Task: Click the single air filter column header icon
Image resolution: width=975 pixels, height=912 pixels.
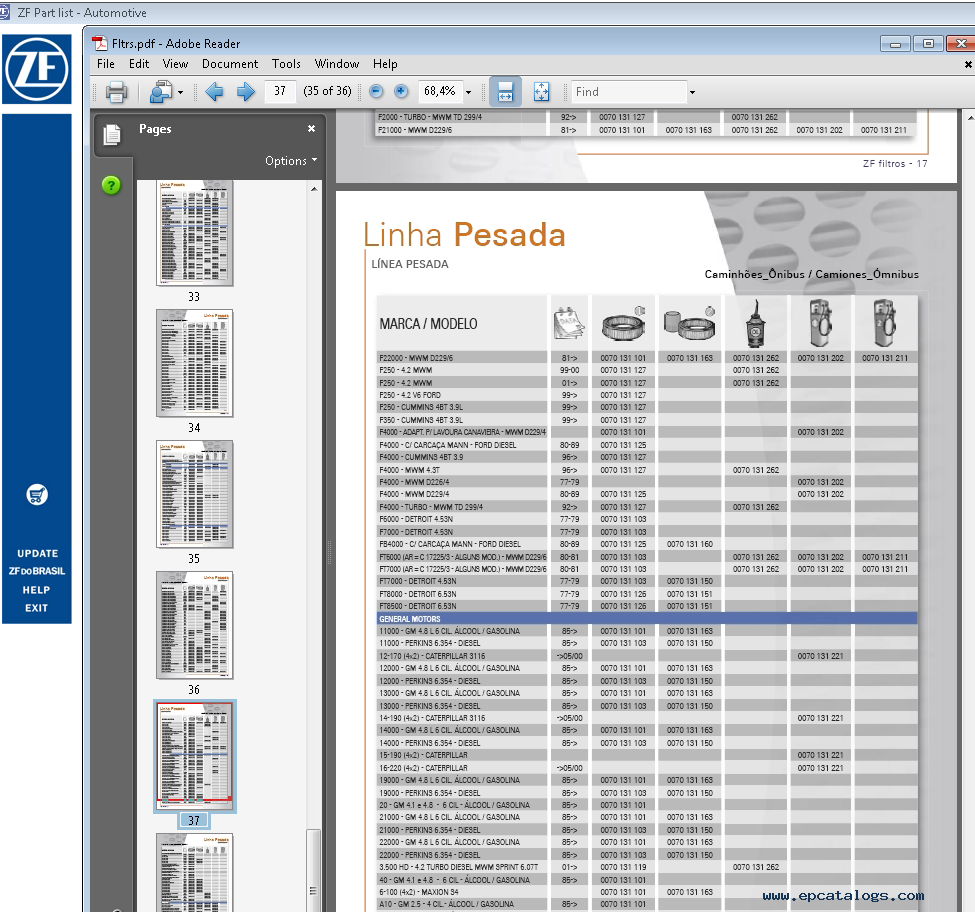Action: (624, 323)
